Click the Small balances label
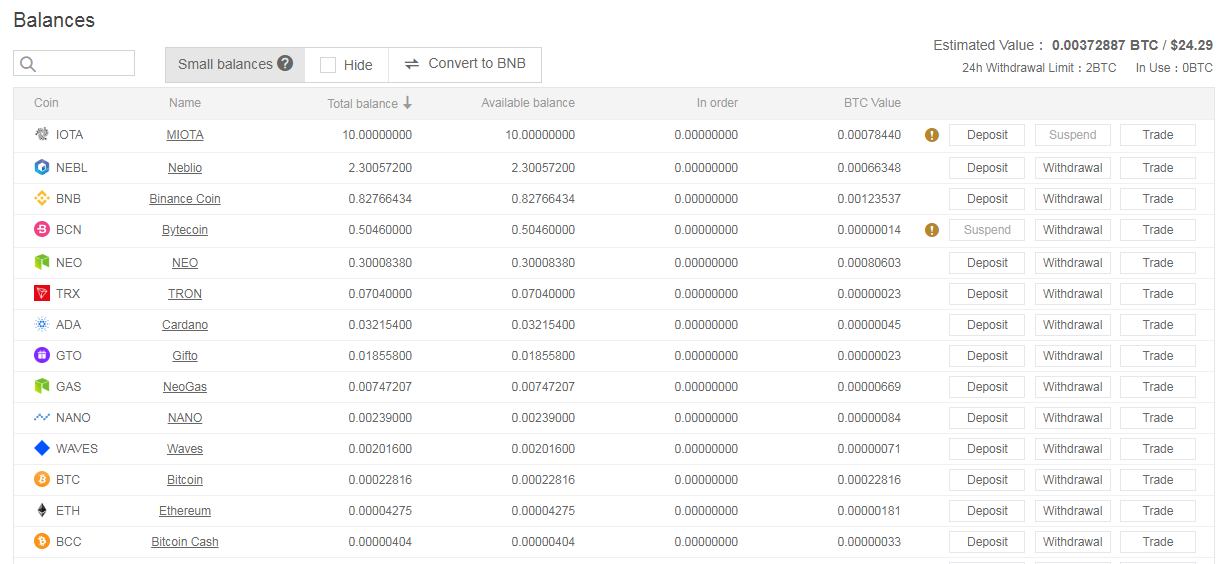This screenshot has width=1228, height=564. (x=225, y=64)
